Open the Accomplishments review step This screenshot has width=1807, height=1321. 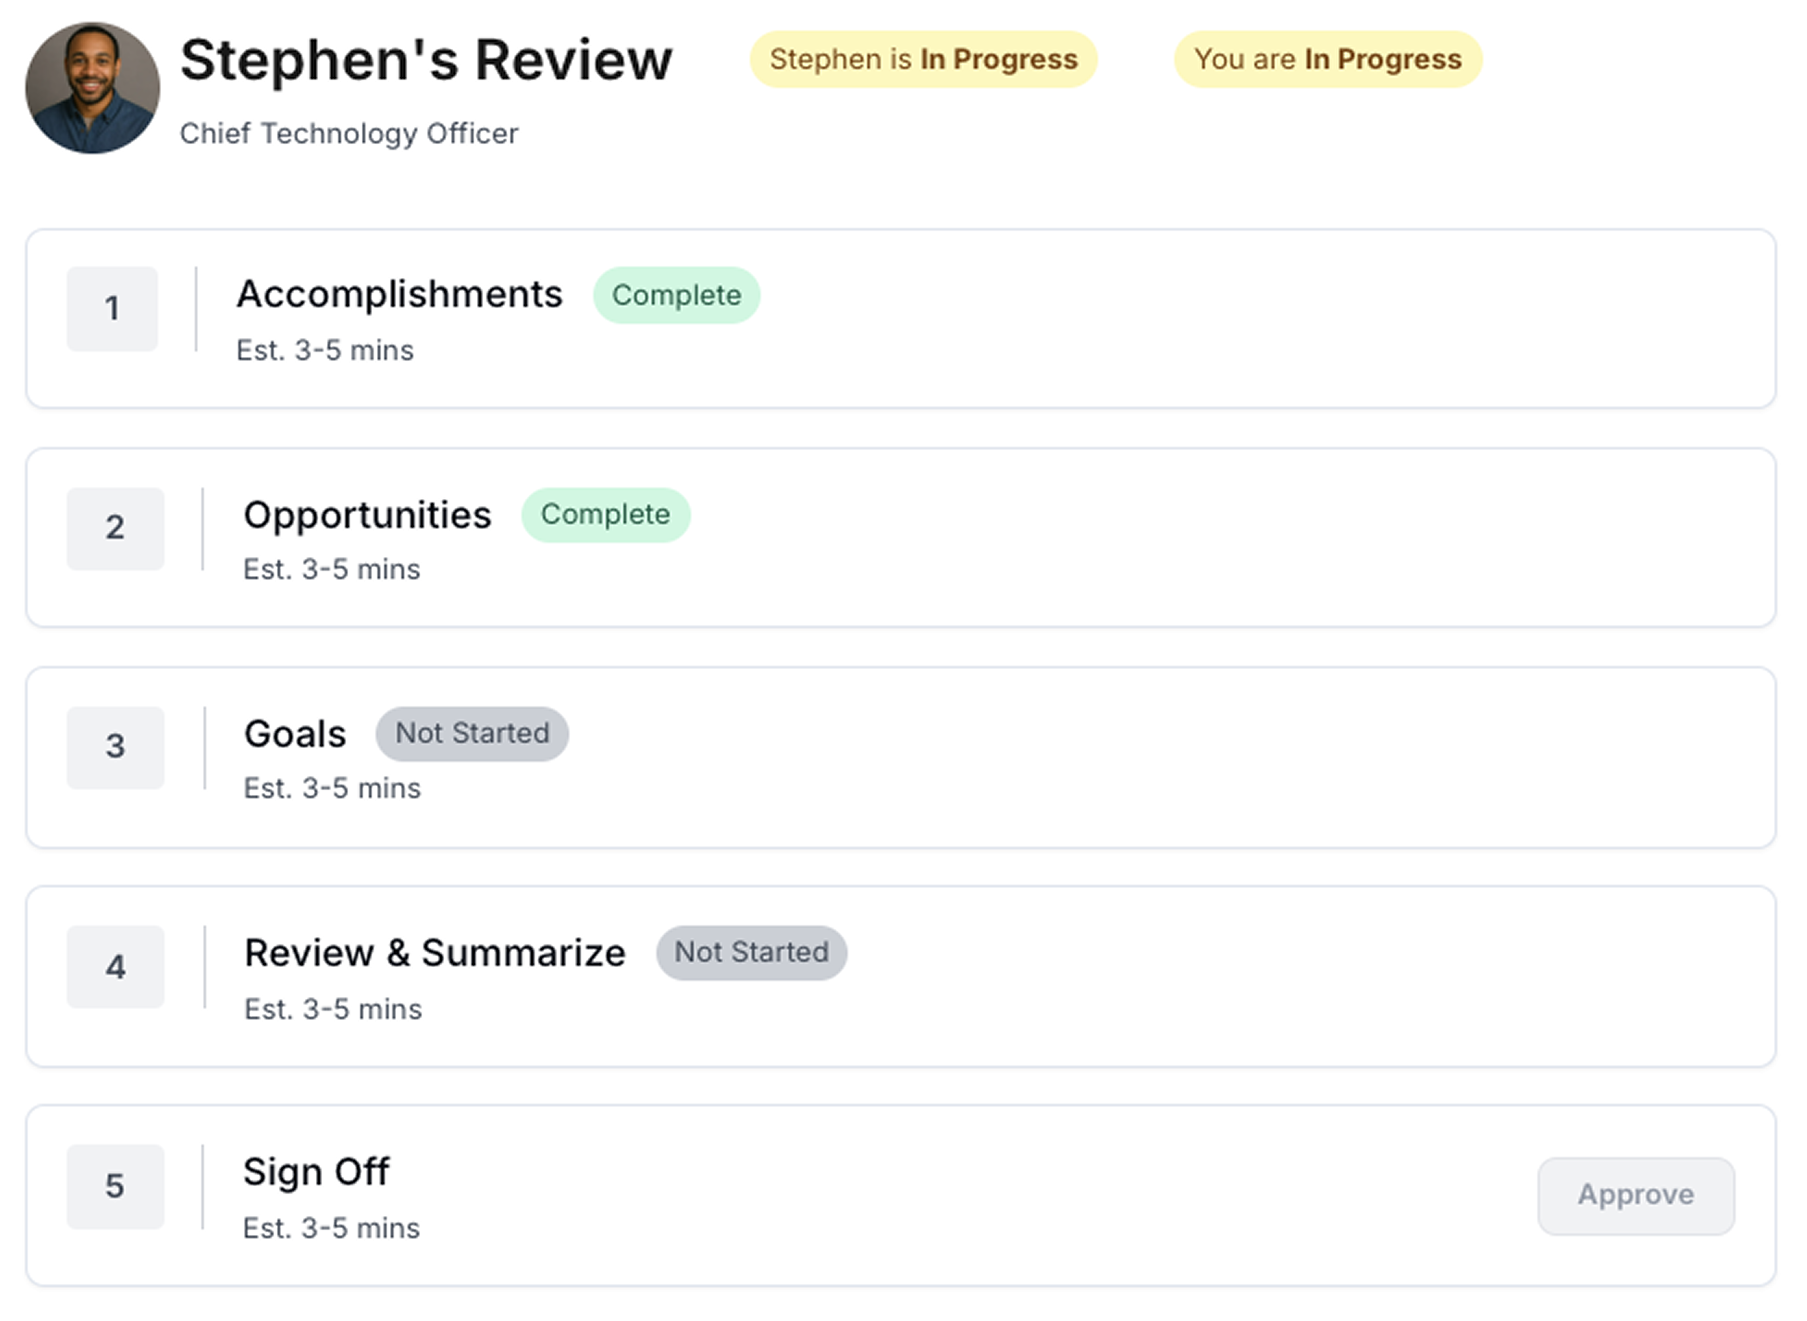tap(399, 295)
